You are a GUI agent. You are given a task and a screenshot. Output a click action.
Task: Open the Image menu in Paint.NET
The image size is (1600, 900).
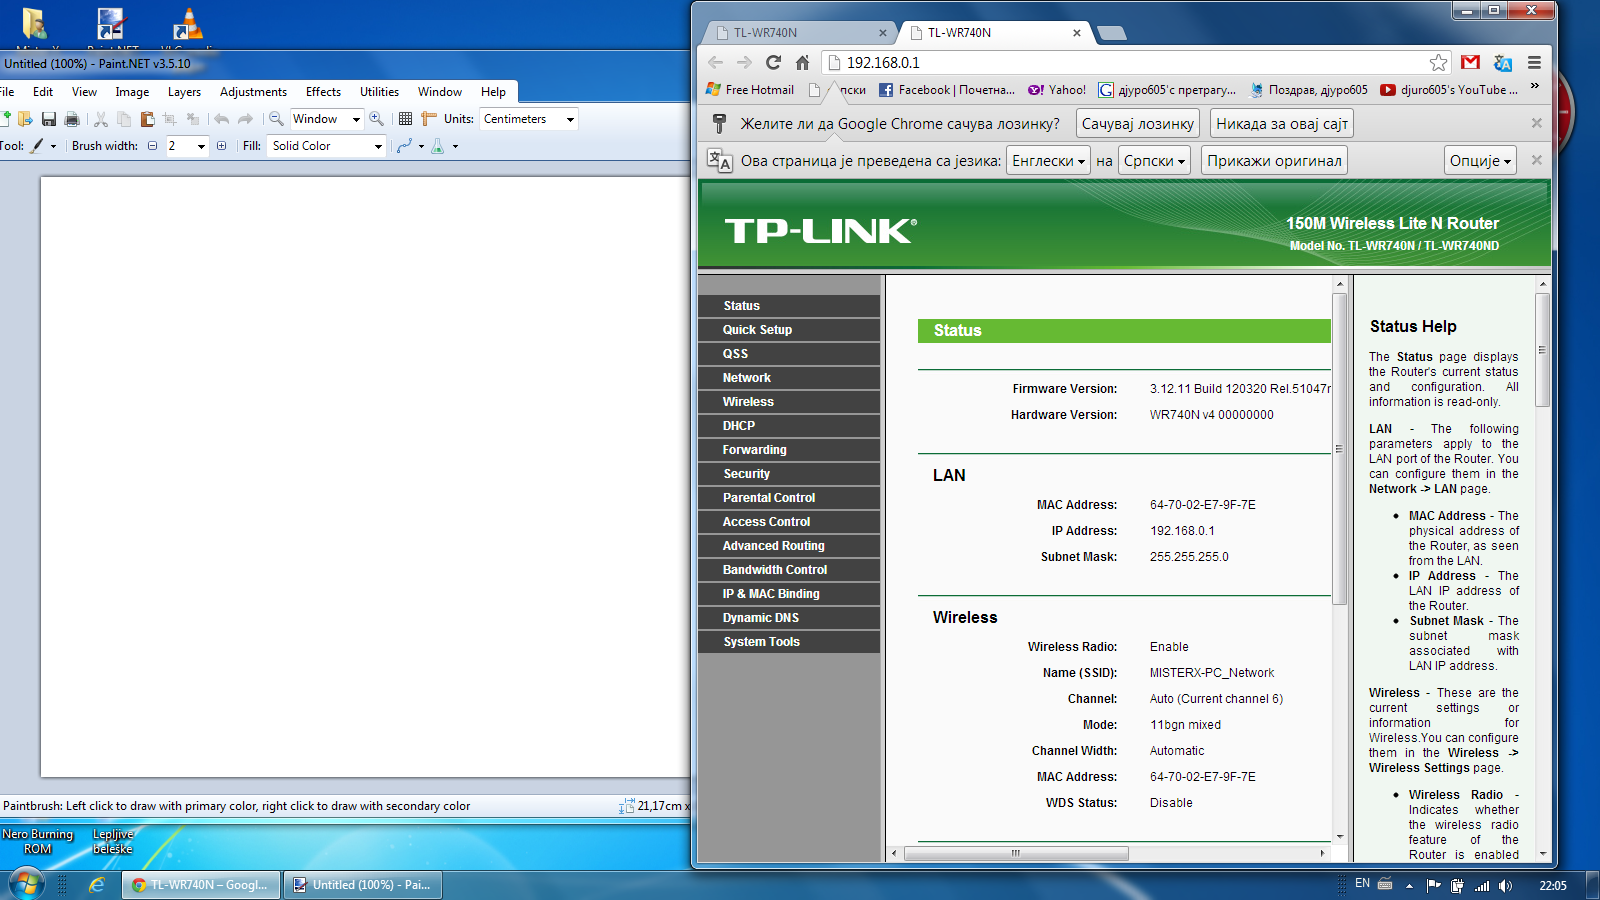point(132,92)
